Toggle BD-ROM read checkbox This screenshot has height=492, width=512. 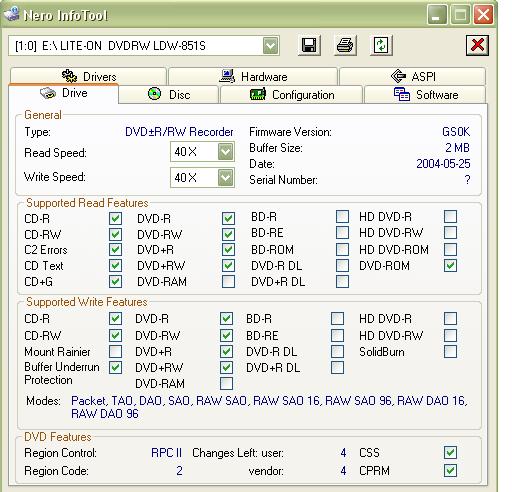point(342,249)
